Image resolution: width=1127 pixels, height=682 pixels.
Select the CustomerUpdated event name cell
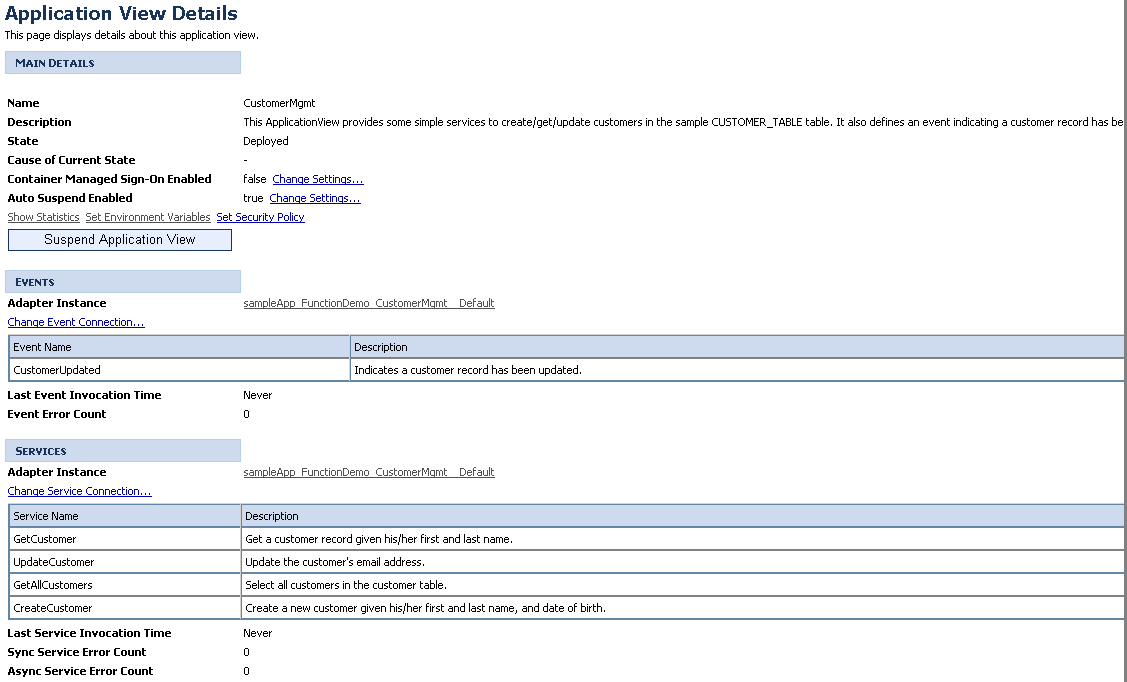[x=179, y=370]
